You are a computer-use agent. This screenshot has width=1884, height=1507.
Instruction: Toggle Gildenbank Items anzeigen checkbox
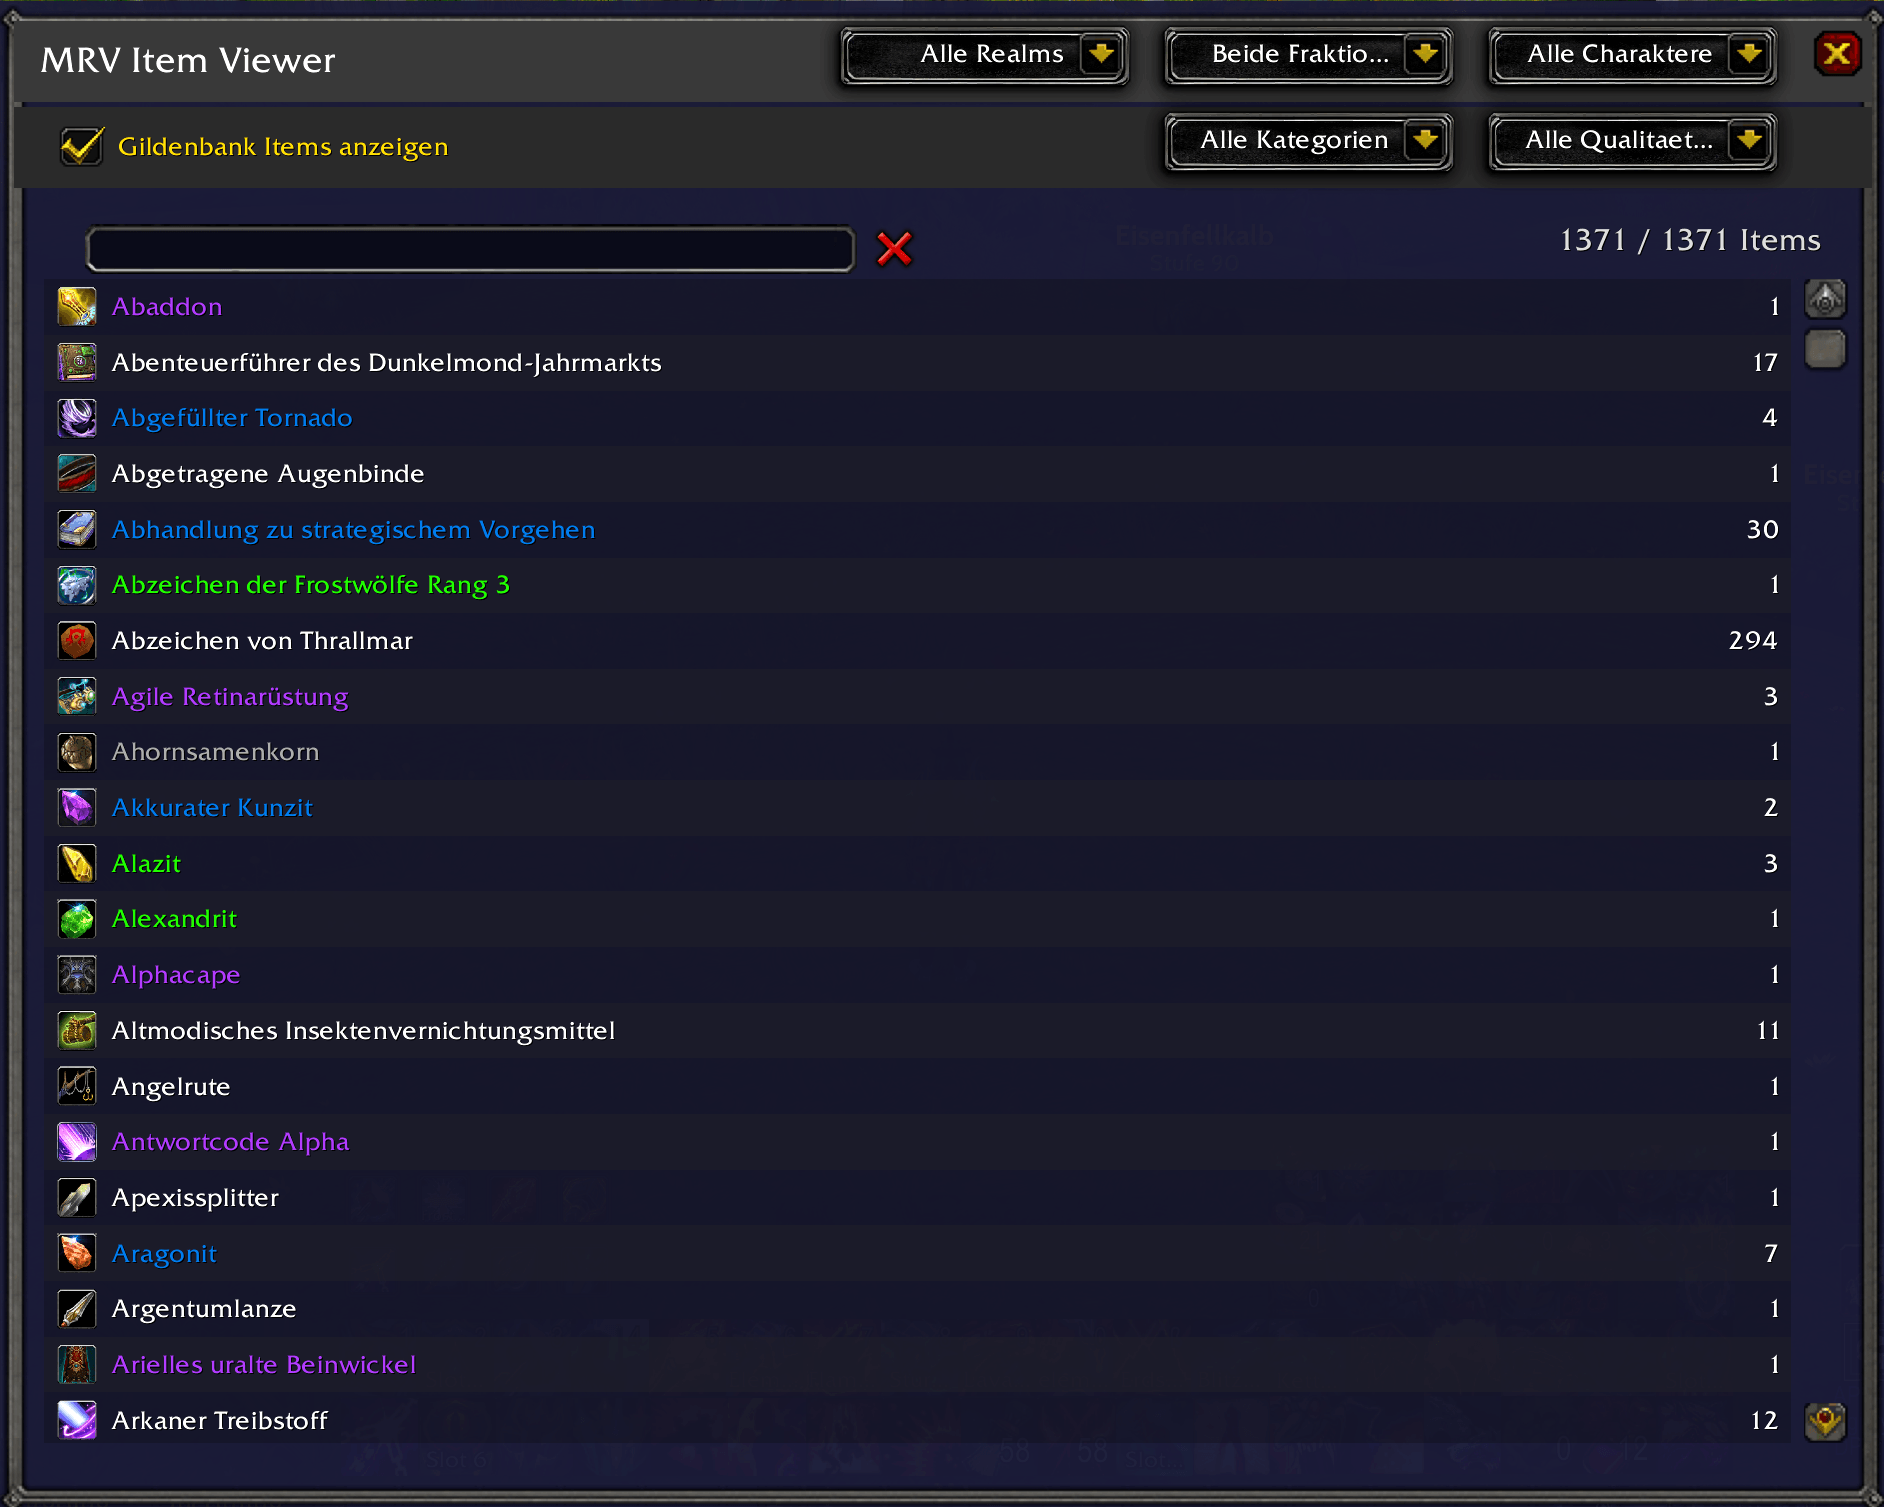[82, 146]
